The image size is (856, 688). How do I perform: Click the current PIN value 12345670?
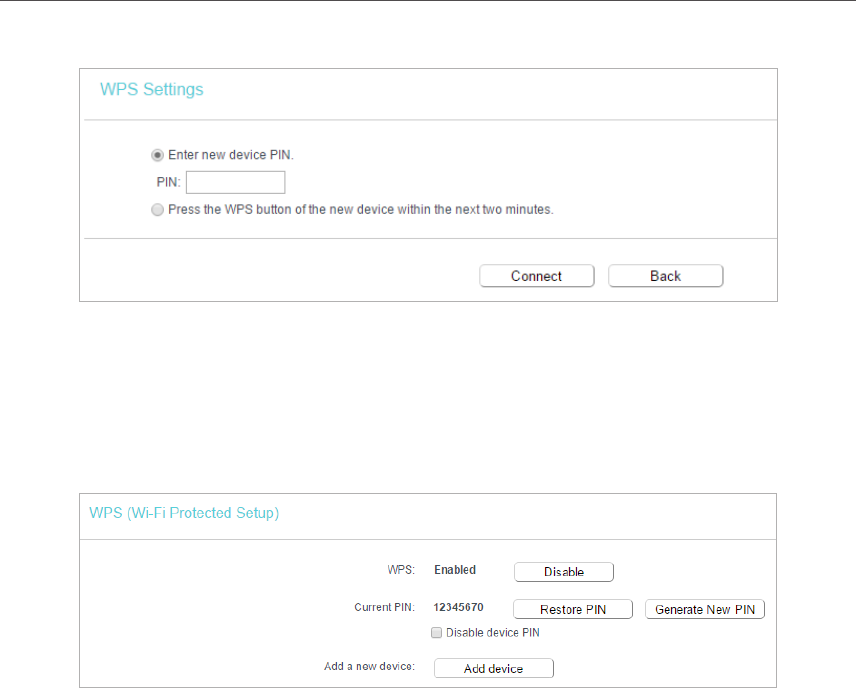(458, 607)
